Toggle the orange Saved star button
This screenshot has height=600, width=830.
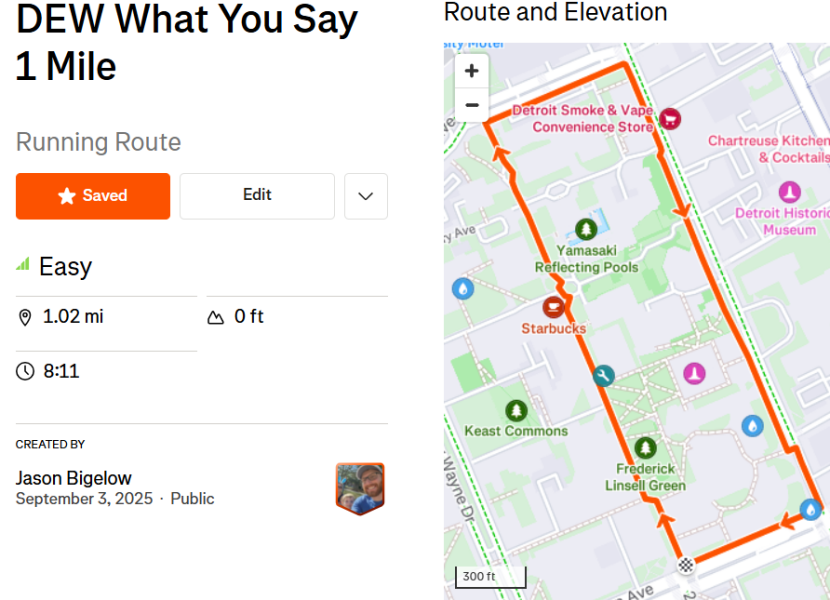point(93,196)
